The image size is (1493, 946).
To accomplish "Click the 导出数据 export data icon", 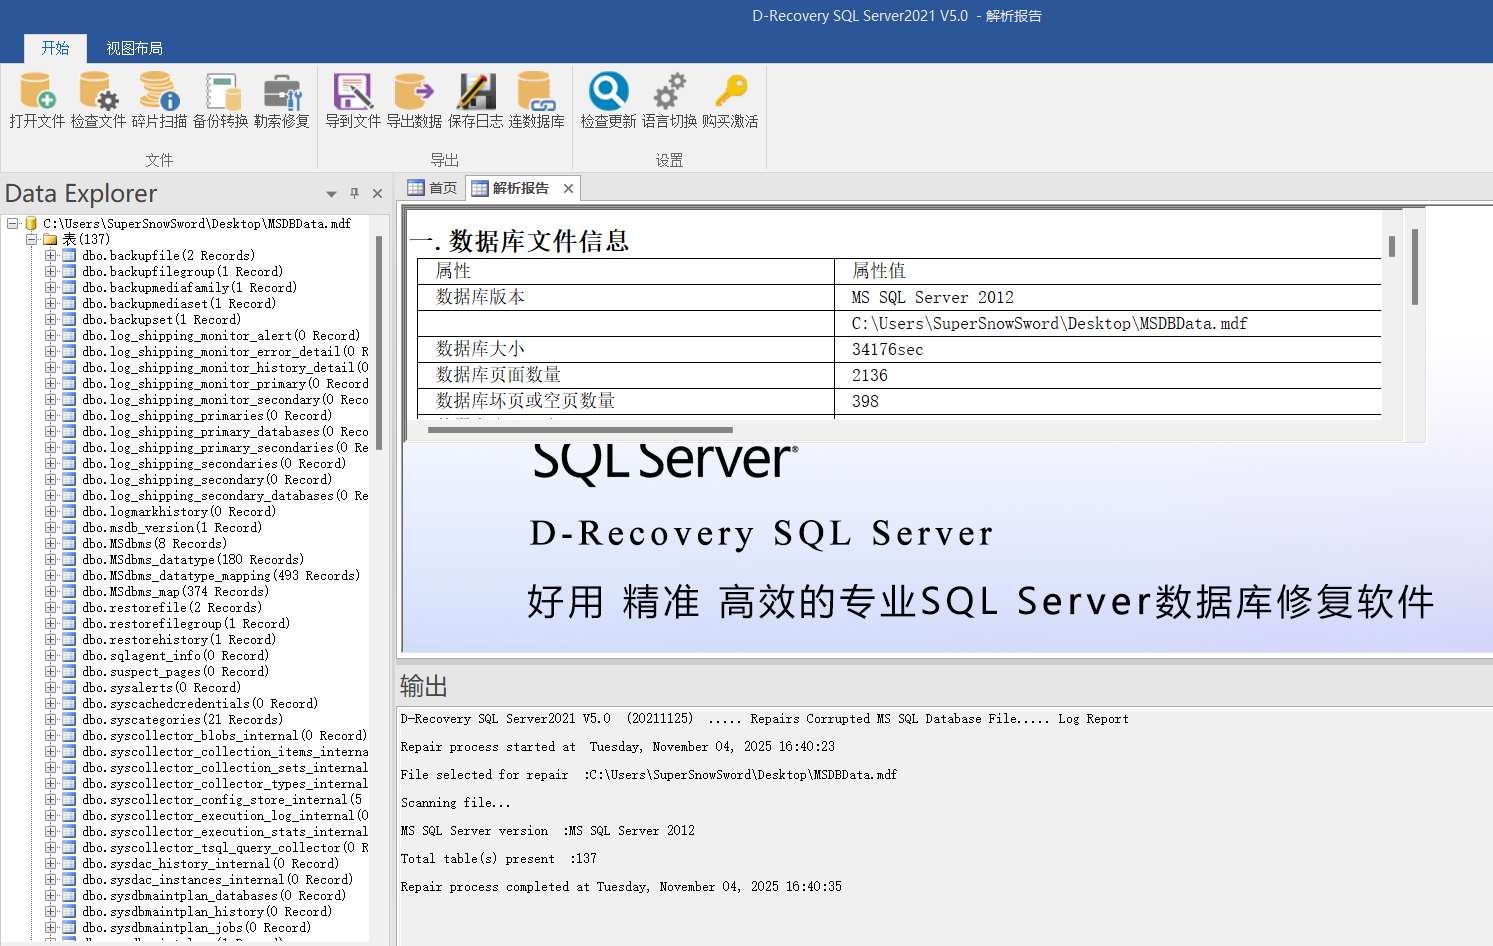I will point(414,101).
